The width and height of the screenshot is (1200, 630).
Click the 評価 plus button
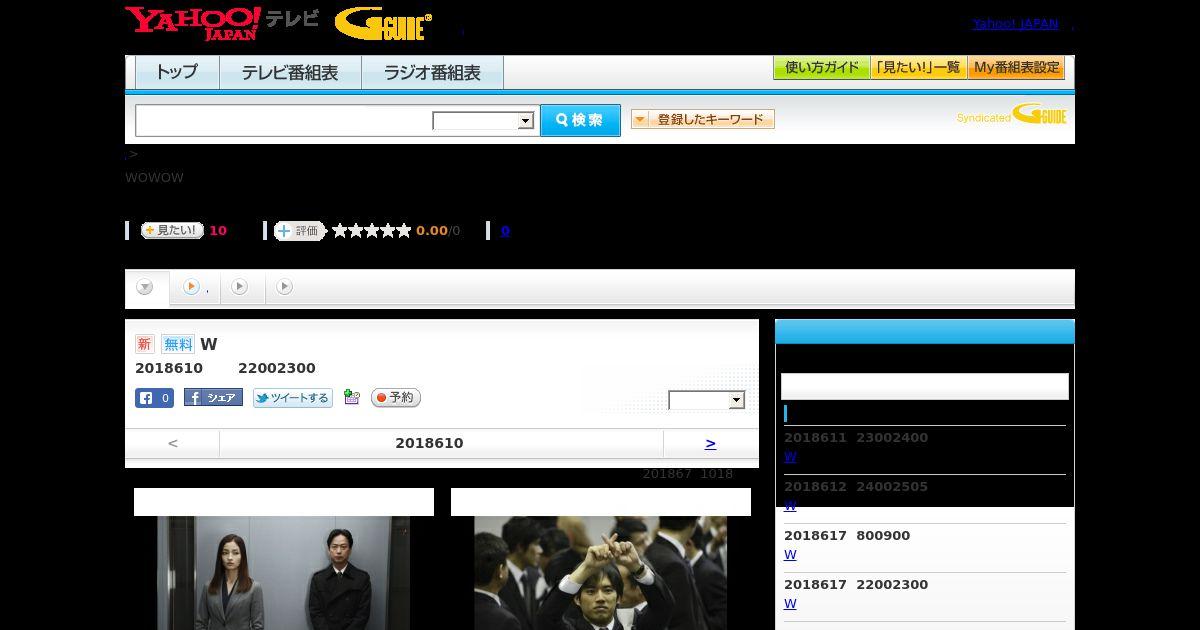pos(300,231)
